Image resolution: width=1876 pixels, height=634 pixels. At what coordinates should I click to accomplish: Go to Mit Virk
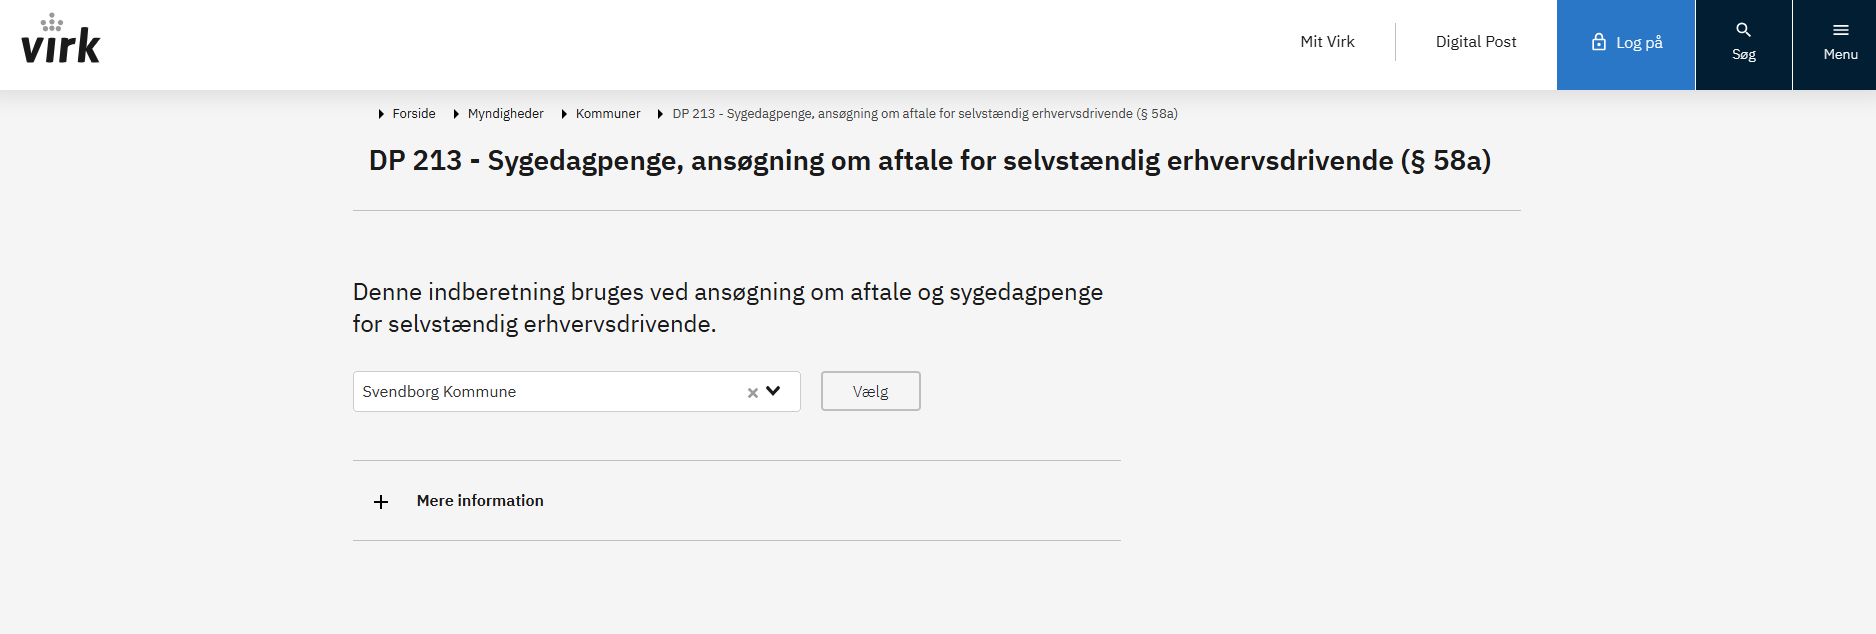point(1327,42)
